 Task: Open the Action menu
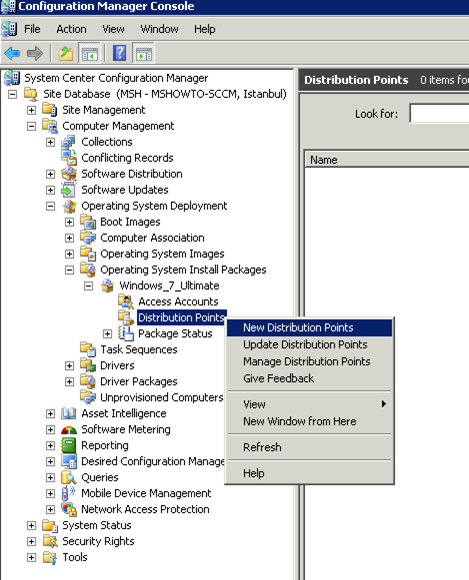(x=71, y=29)
